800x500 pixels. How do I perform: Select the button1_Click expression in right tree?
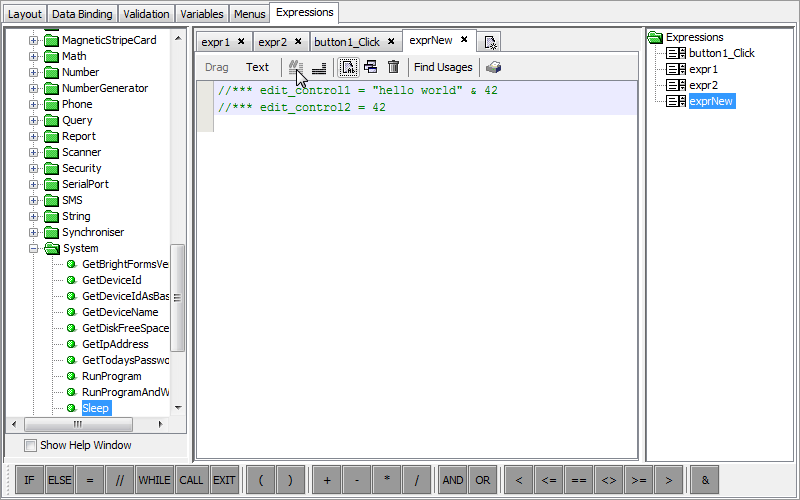[x=721, y=53]
